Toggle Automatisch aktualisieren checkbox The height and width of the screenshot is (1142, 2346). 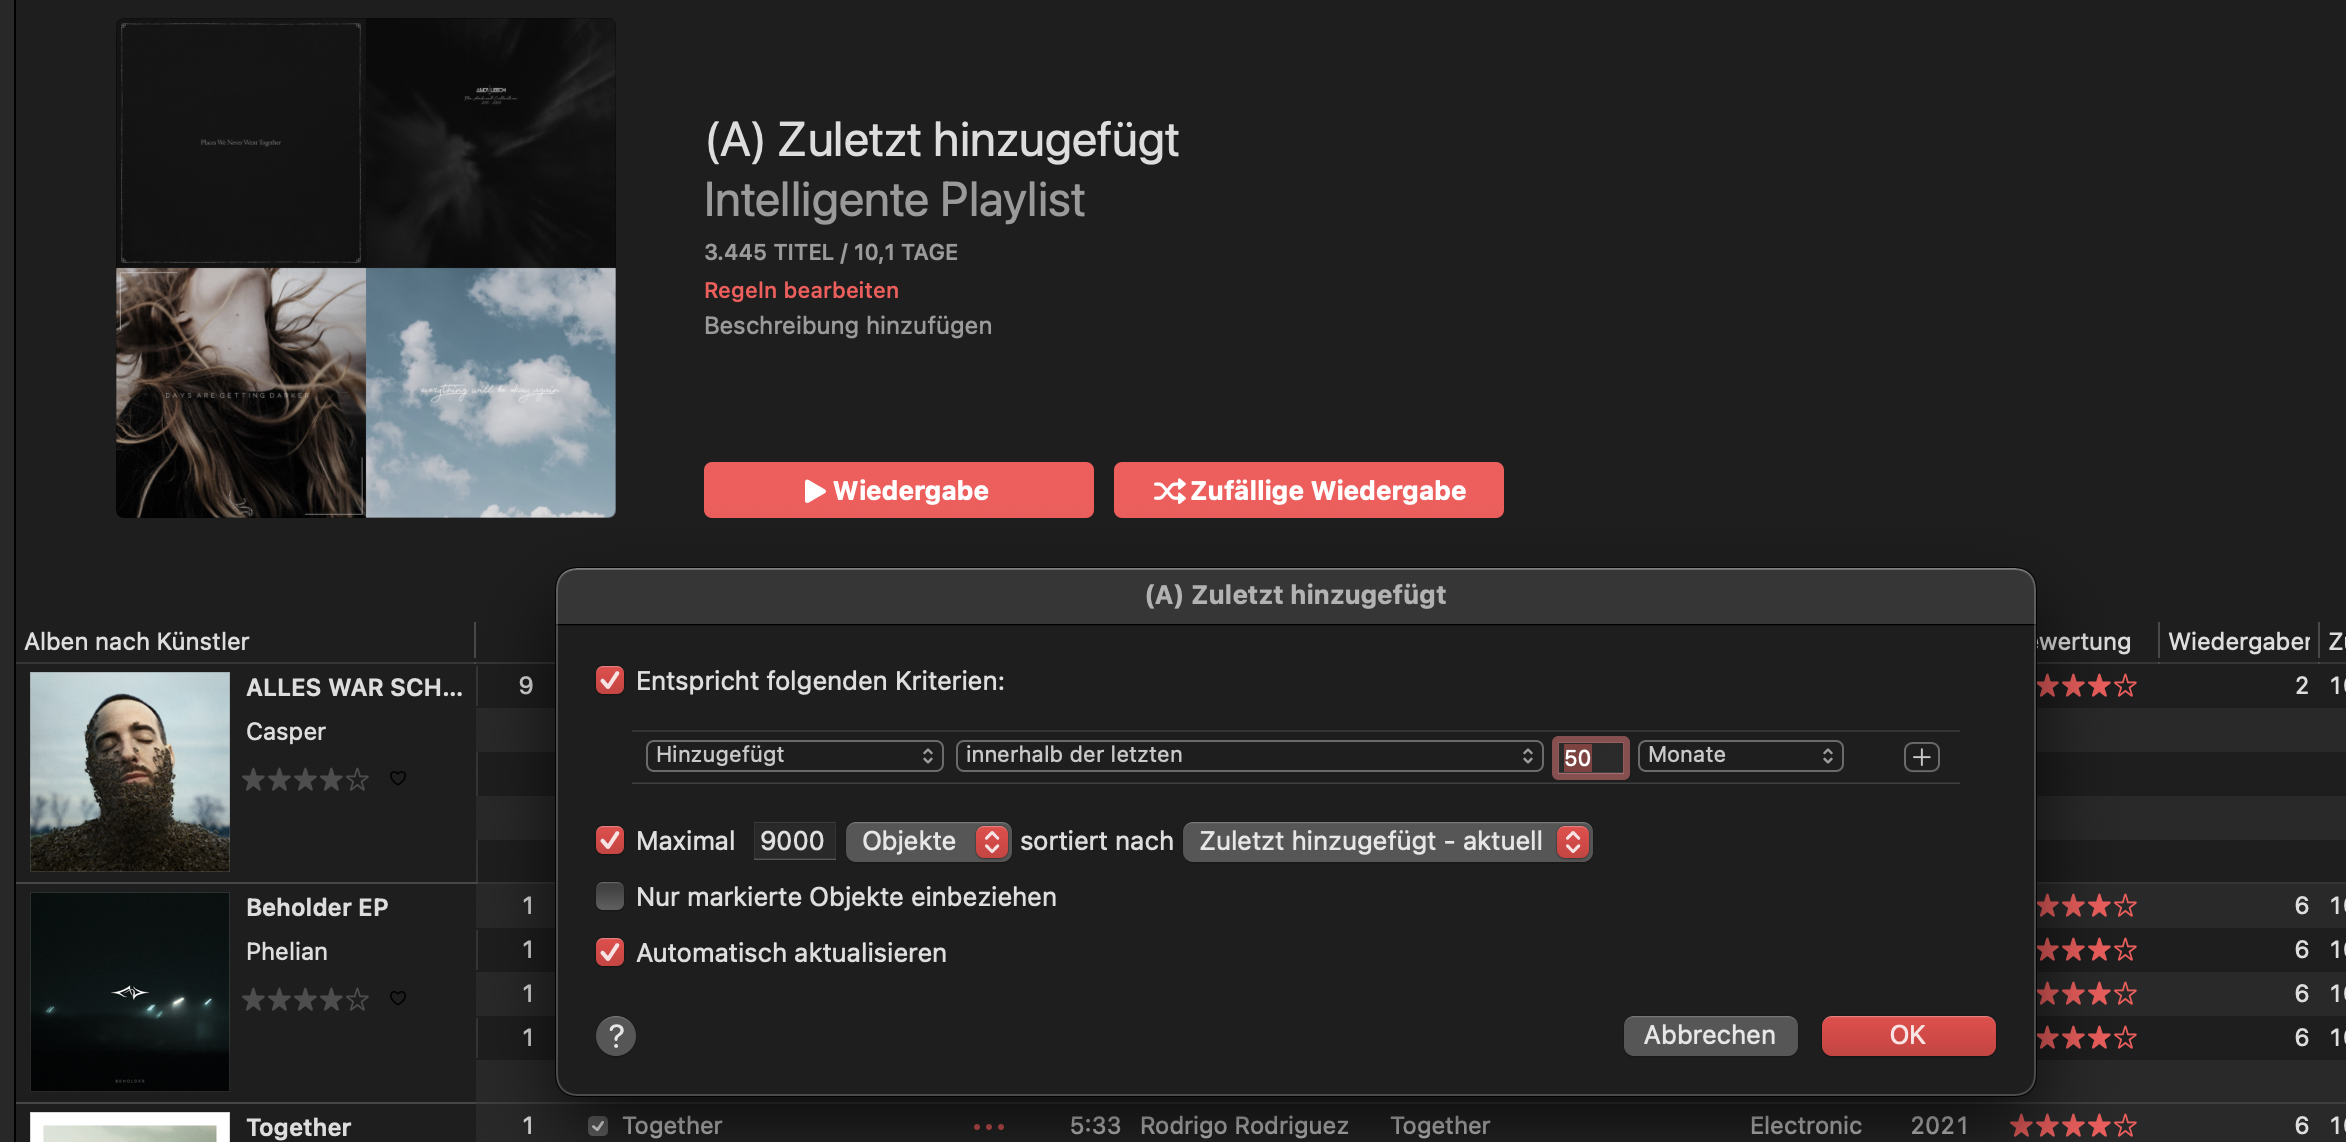coord(610,952)
